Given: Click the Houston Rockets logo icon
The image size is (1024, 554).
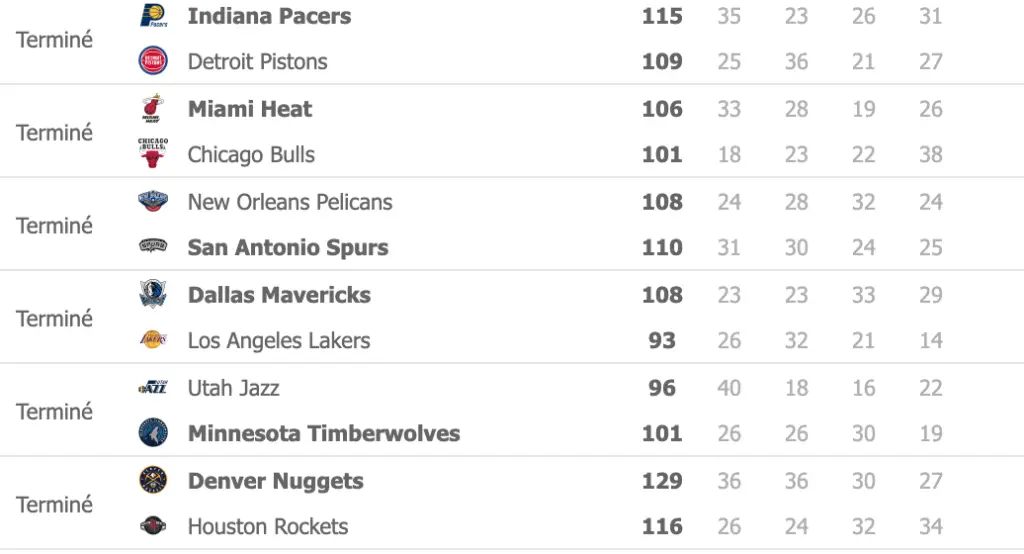Looking at the screenshot, I should pyautogui.click(x=153, y=526).
